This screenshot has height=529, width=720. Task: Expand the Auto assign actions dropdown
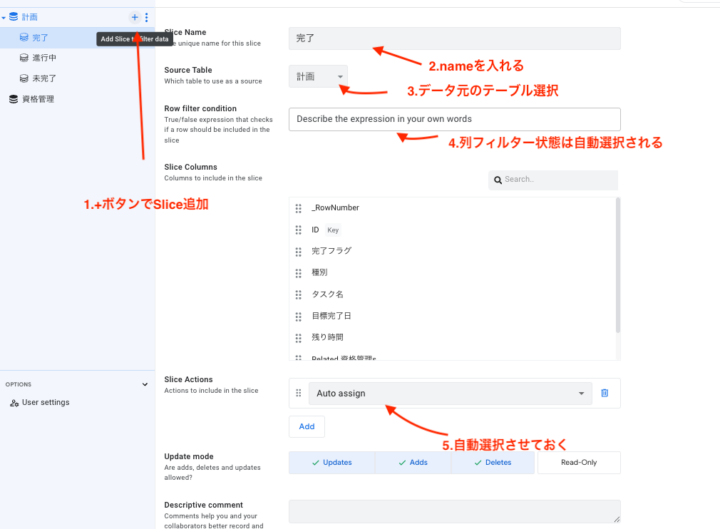click(581, 394)
